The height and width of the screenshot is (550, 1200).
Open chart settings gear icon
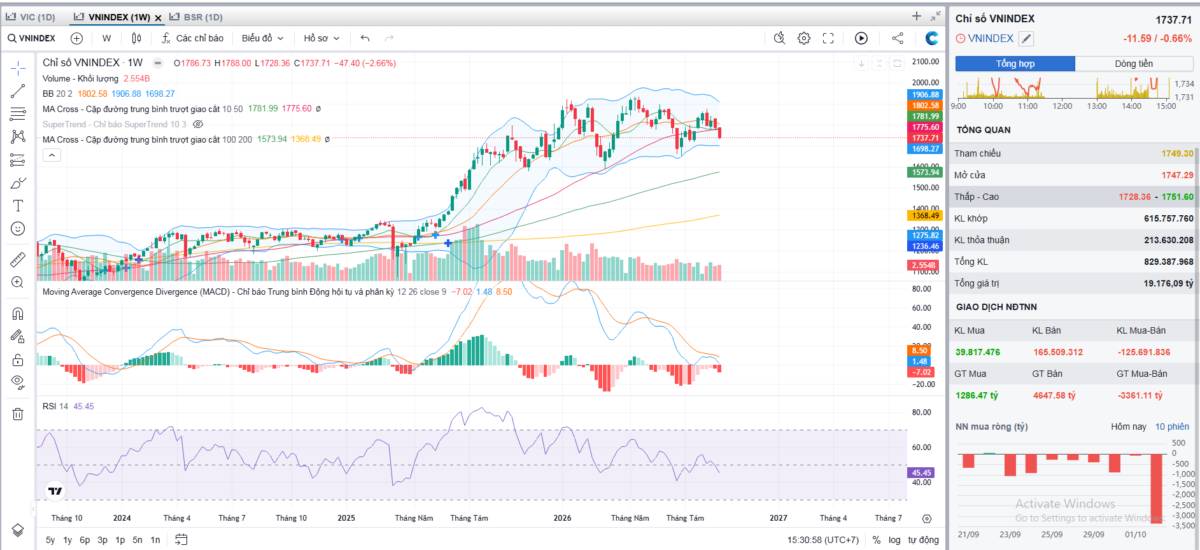click(x=804, y=38)
